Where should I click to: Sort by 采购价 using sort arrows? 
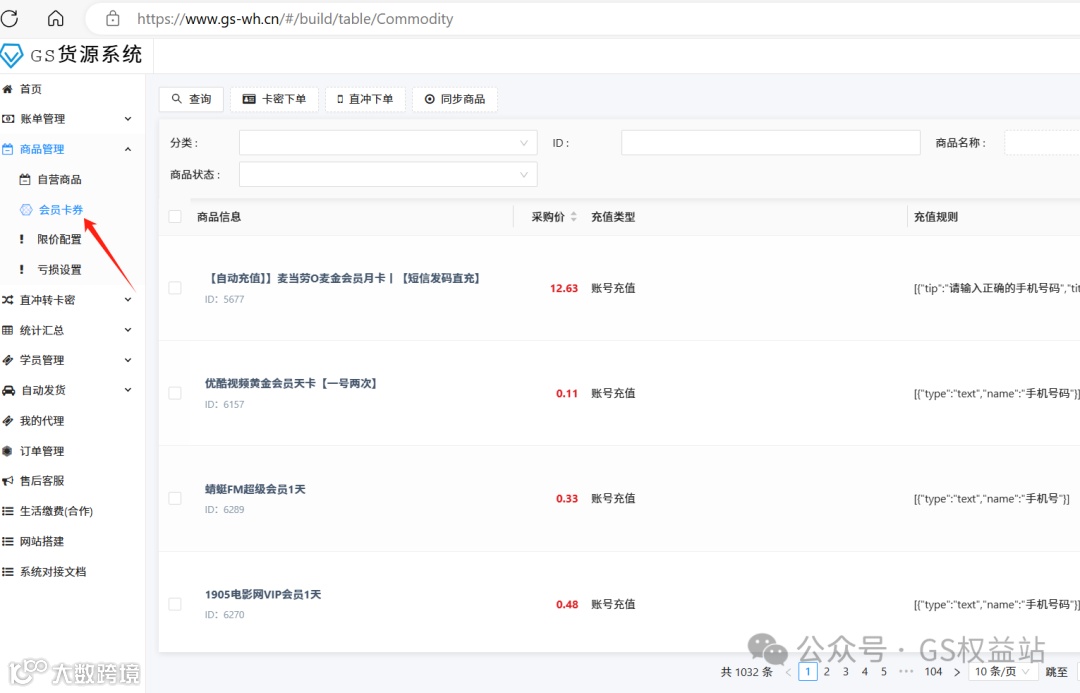[573, 216]
